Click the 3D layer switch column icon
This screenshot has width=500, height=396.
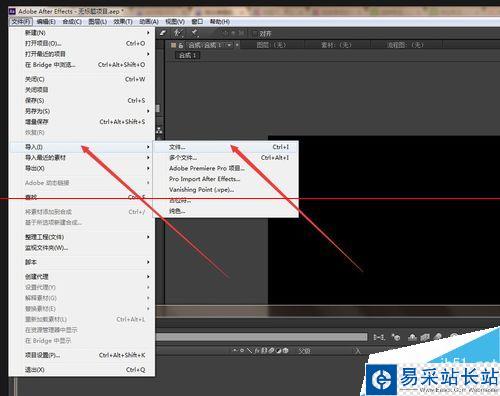point(286,351)
